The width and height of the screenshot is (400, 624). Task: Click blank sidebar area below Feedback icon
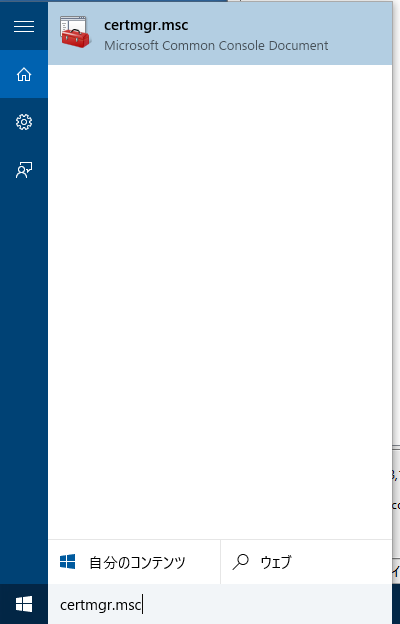pyautogui.click(x=24, y=378)
